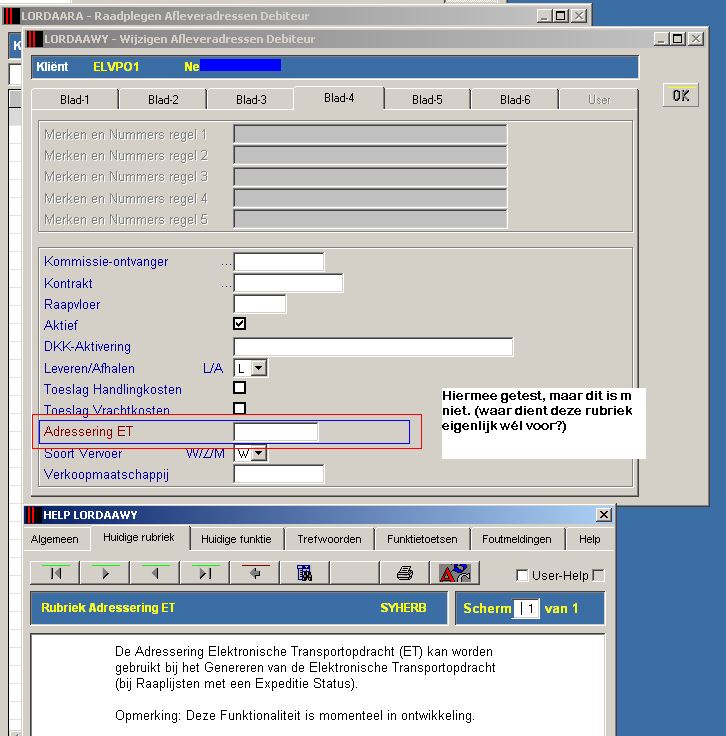The height and width of the screenshot is (736, 726).
Task: Close the LORDAAWY window
Action: click(695, 39)
